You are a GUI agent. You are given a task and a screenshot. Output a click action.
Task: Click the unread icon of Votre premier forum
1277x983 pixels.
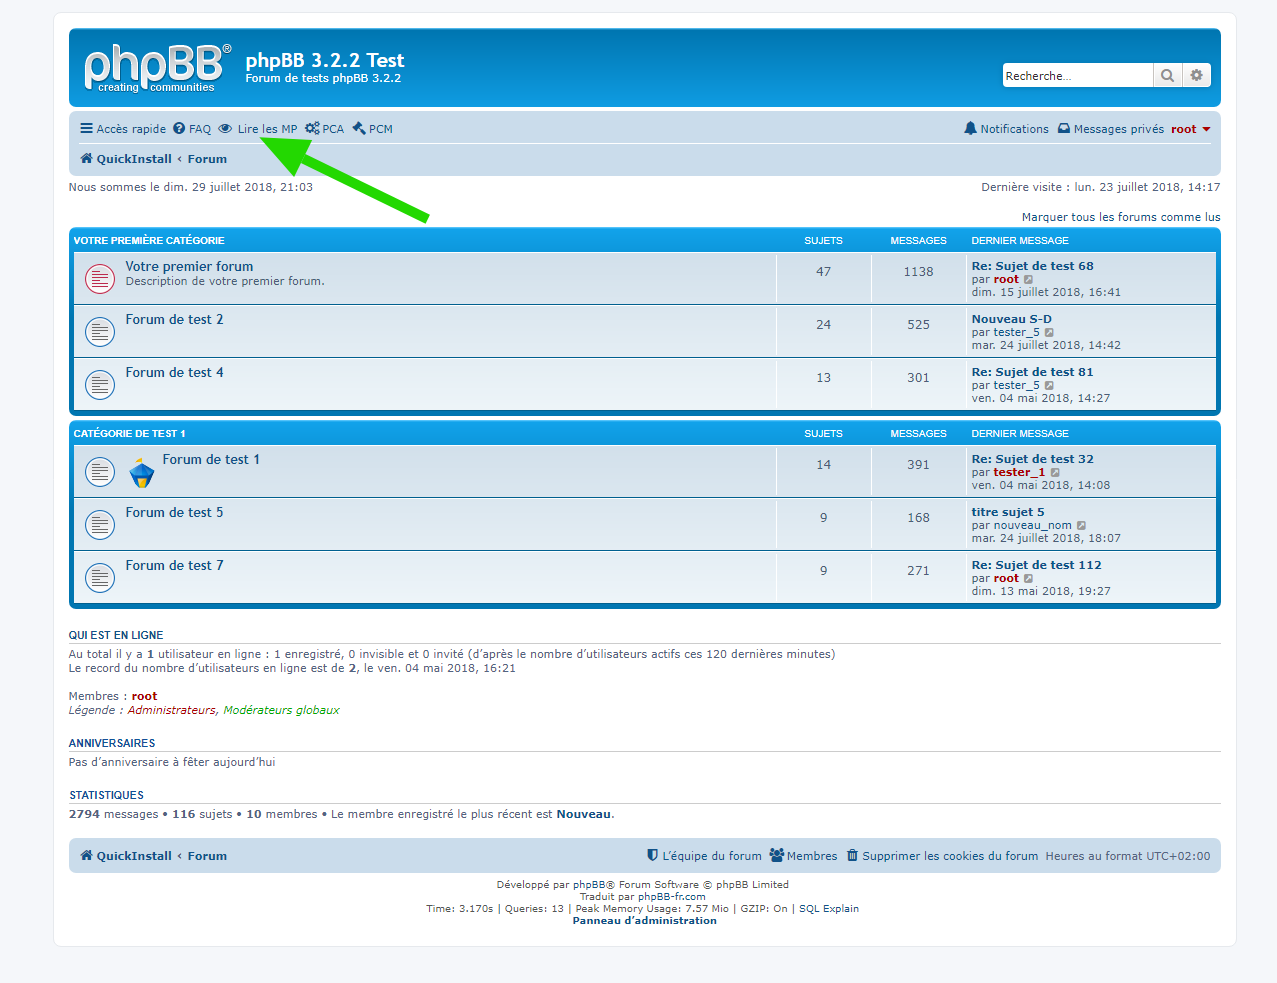[x=100, y=279]
